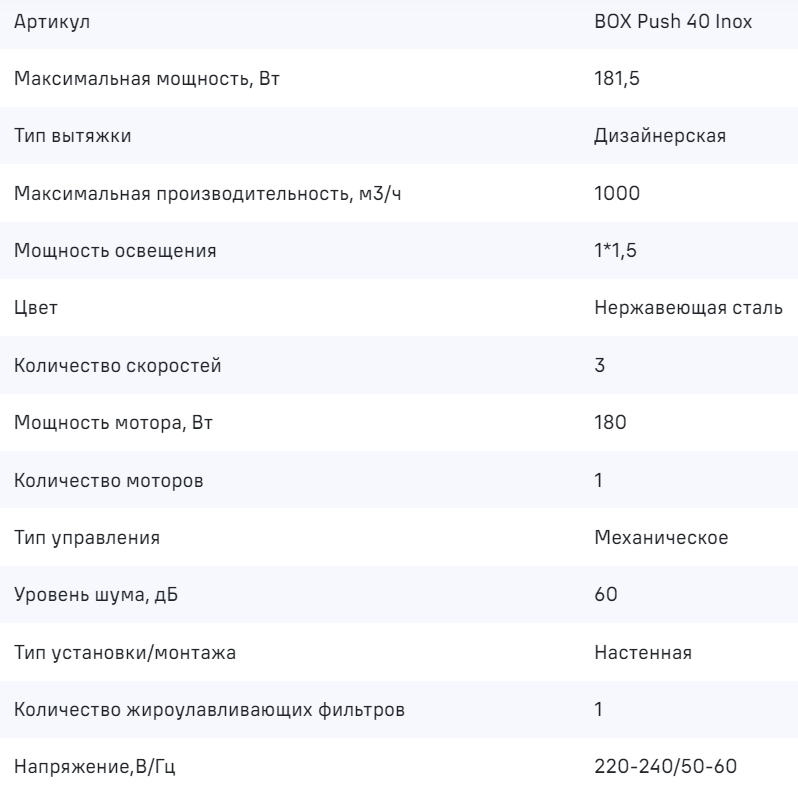This screenshot has width=798, height=789.
Task: Click the Количество скоростей label
Action: point(118,366)
